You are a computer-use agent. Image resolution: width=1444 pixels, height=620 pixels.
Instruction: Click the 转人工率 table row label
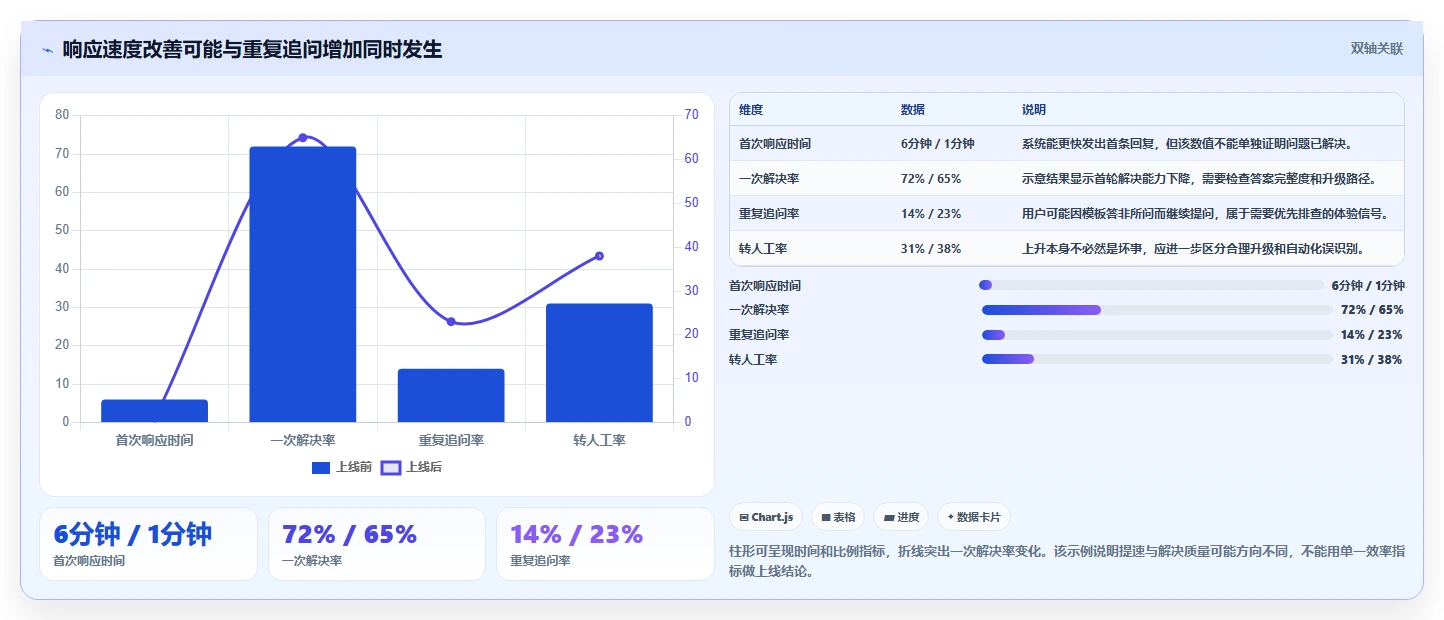click(763, 249)
